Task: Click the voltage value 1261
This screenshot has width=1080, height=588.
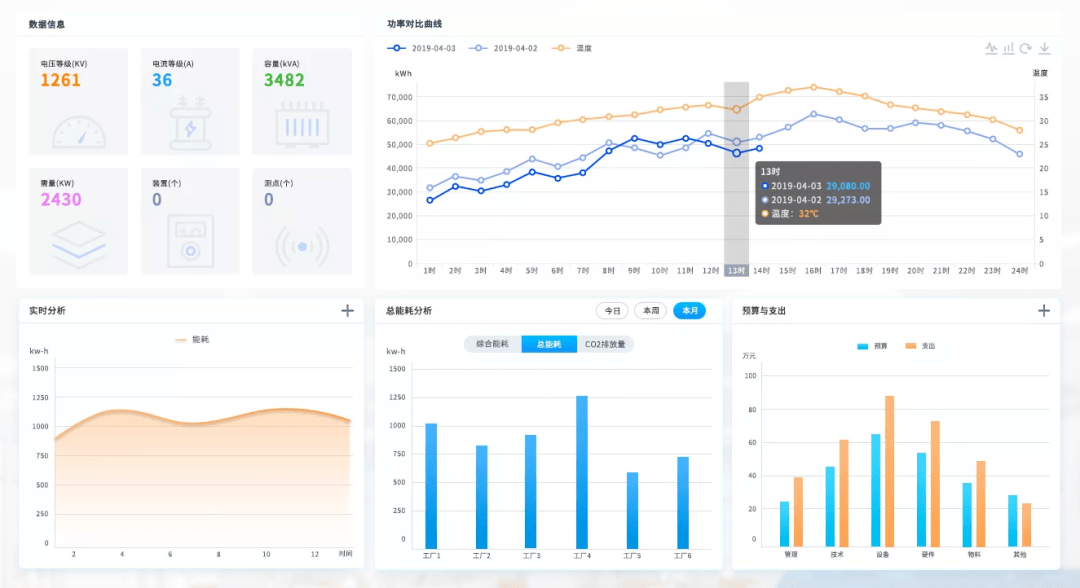Action: 61,80
